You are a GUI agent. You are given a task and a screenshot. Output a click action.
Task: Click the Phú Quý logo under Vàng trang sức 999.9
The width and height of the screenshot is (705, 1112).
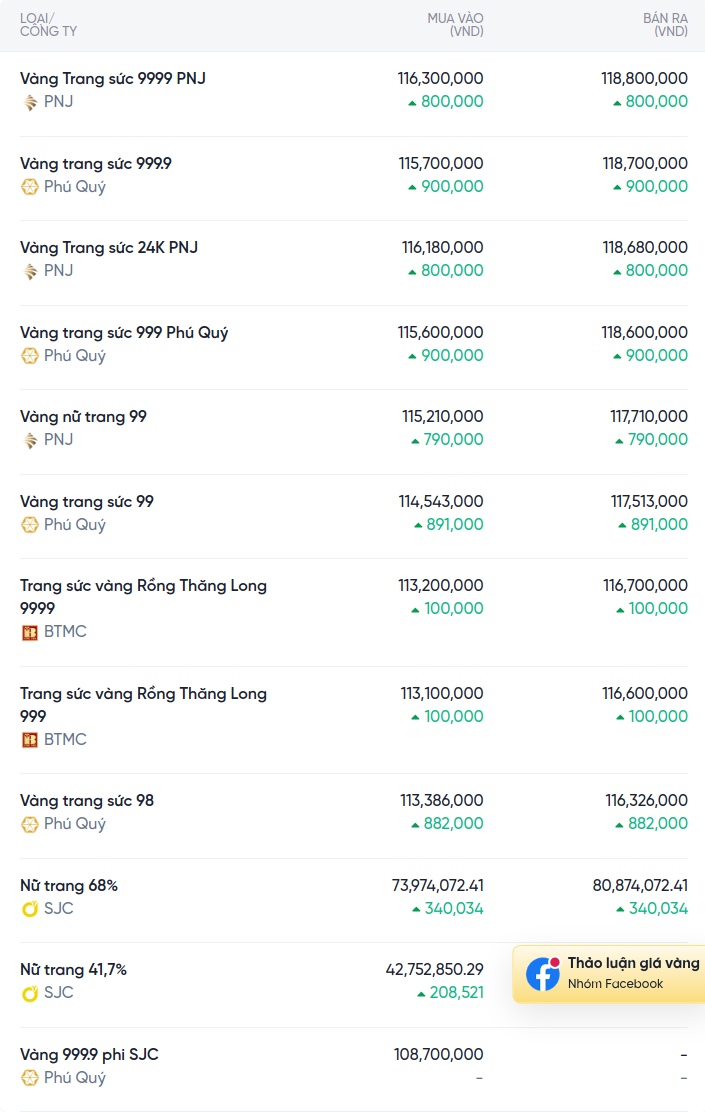coord(30,187)
